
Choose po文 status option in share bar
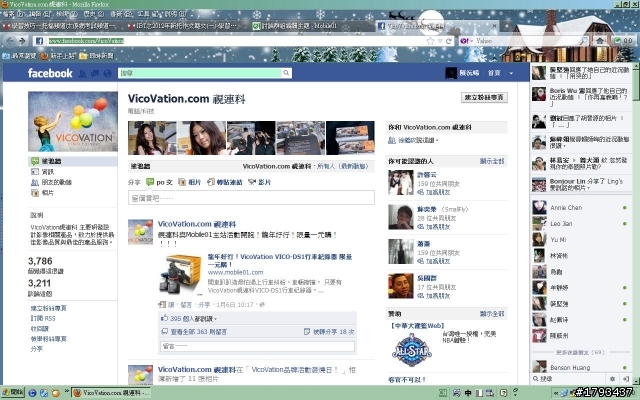(159, 182)
